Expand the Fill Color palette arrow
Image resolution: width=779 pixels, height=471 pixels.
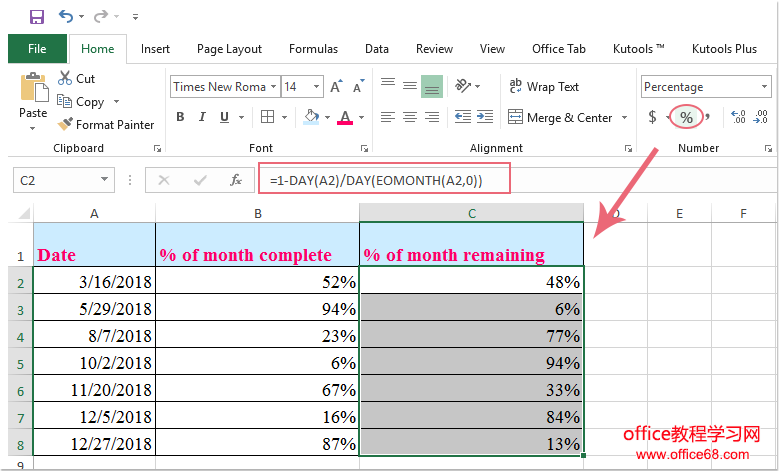coord(327,117)
